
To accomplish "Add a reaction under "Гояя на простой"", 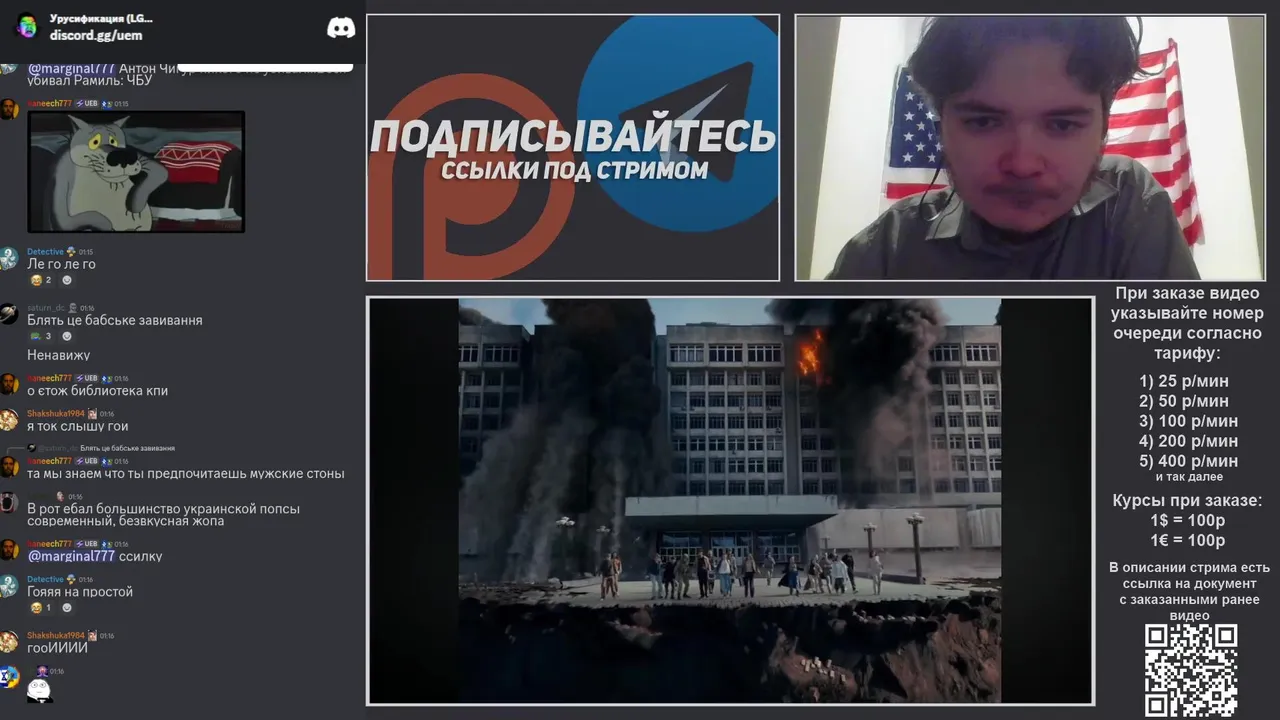I will pos(67,608).
